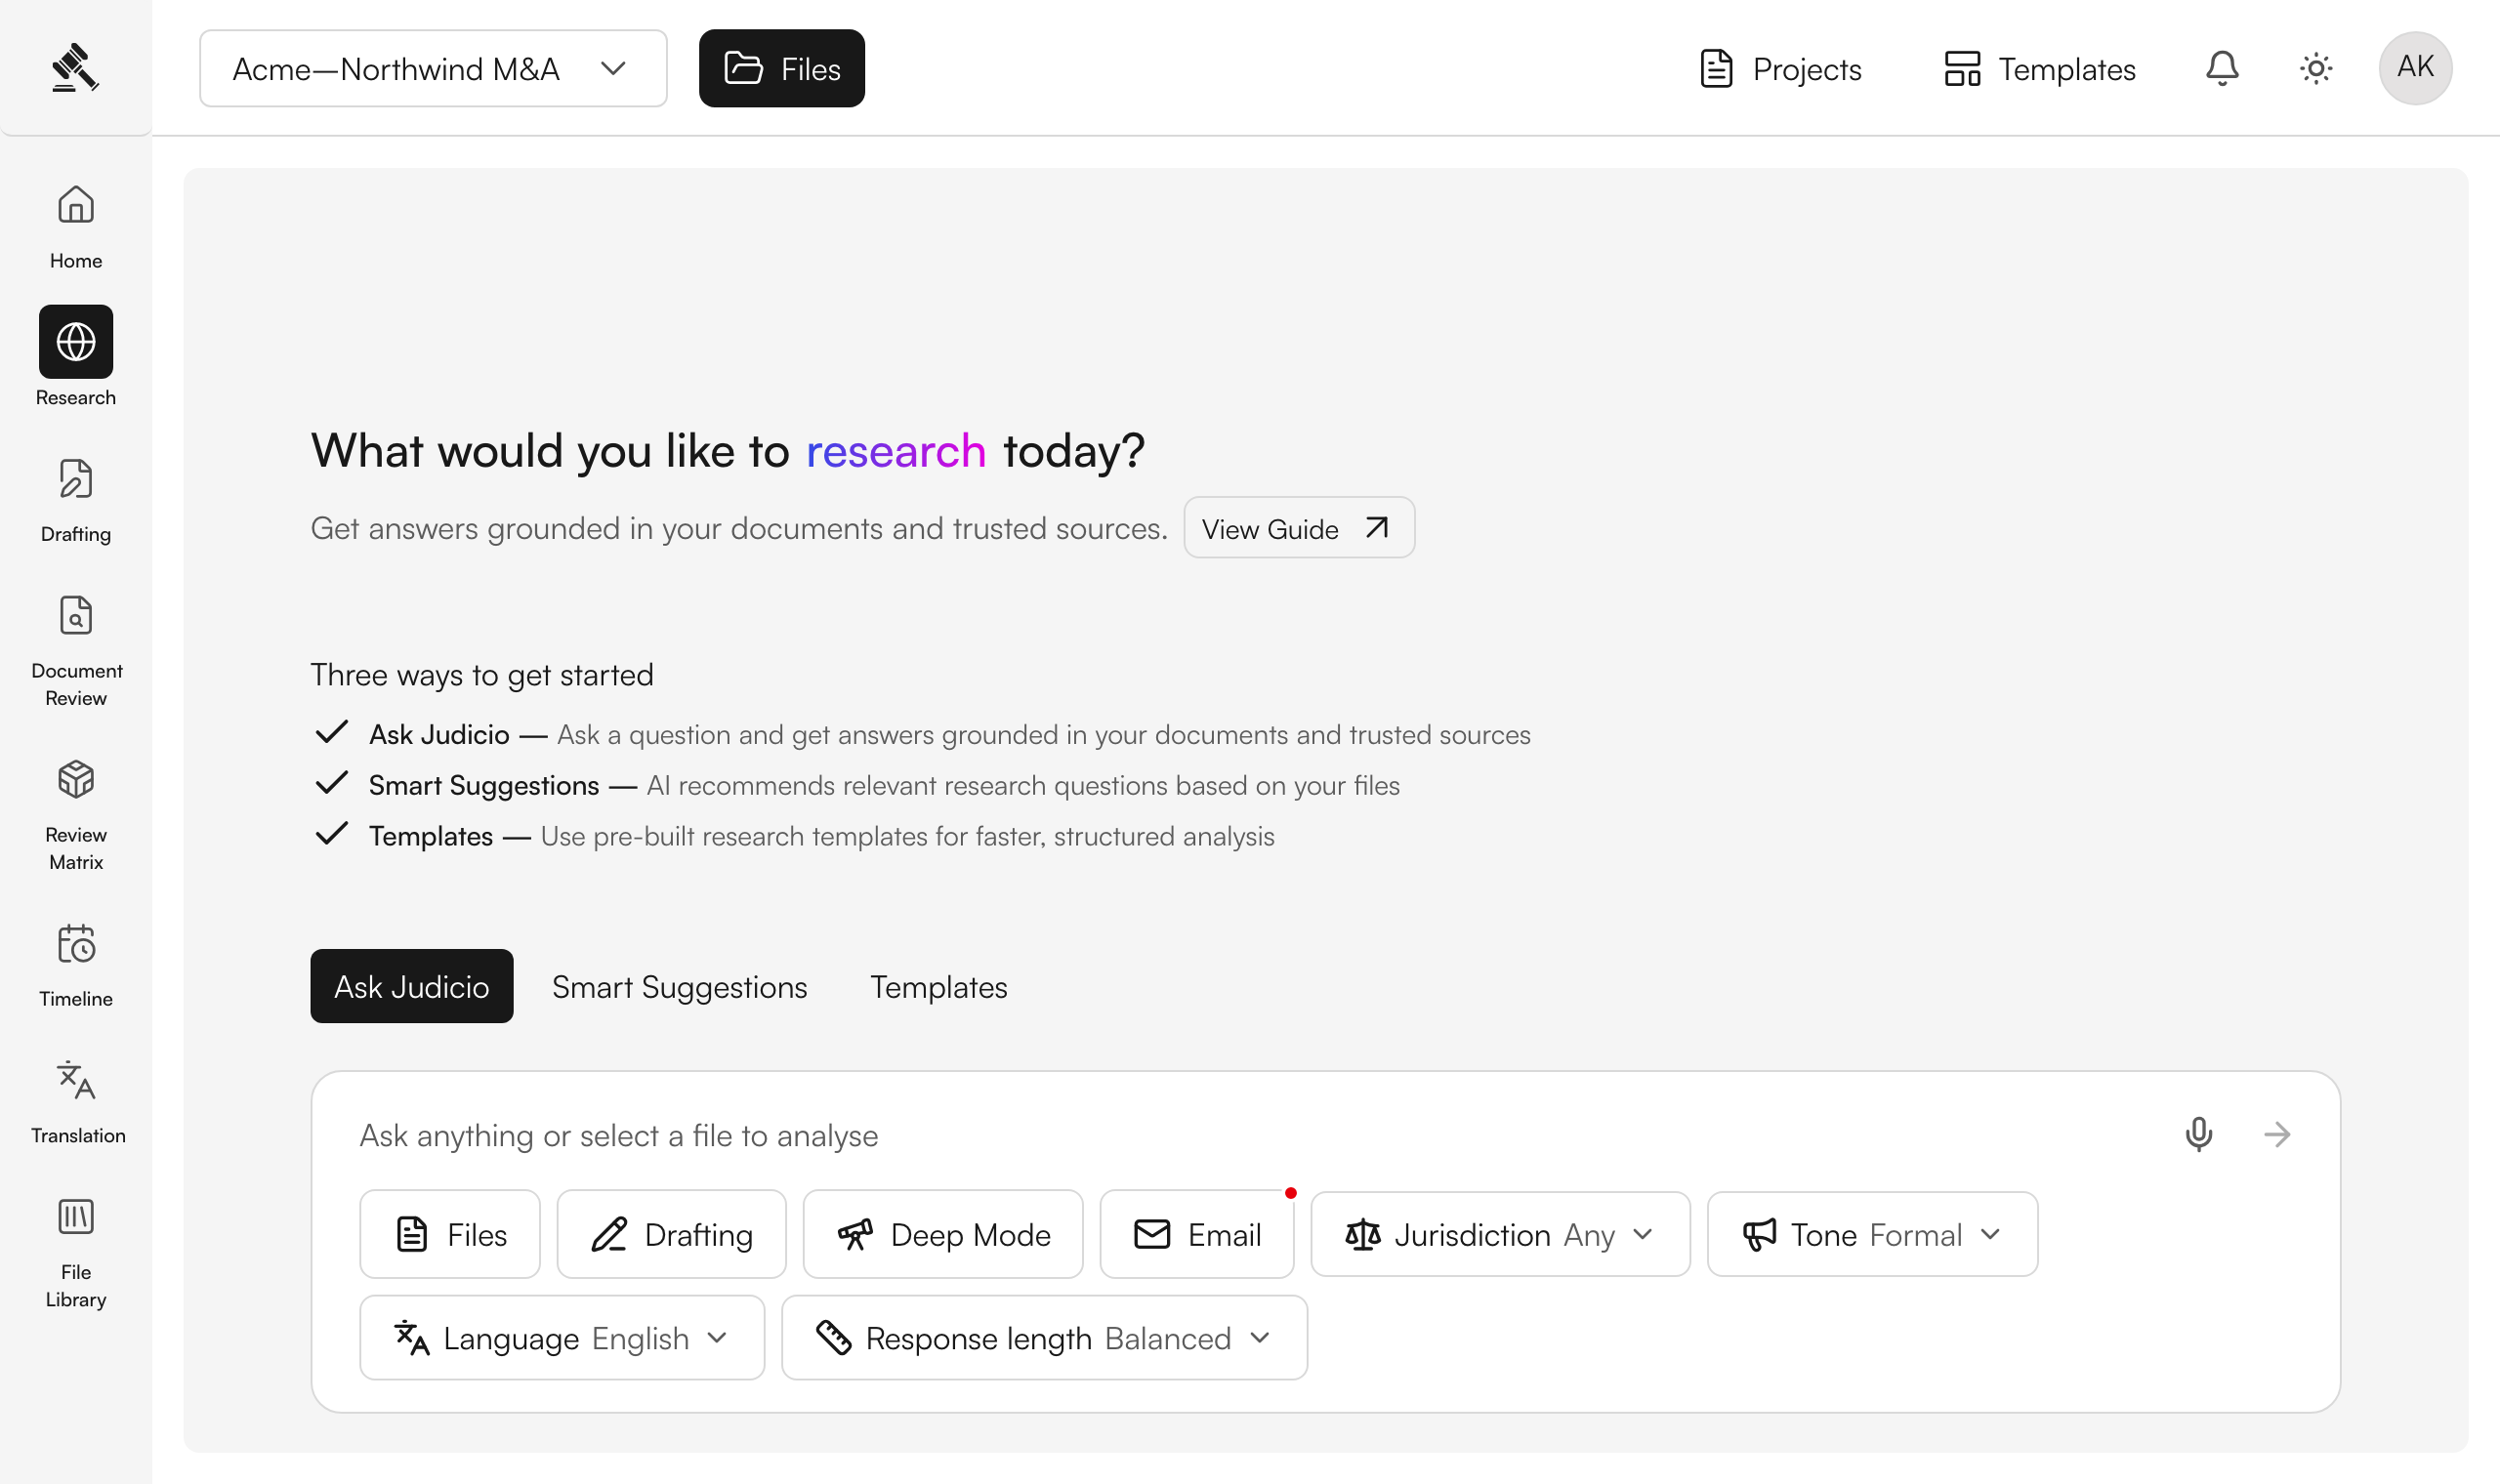Submit query with arrow send icon
The width and height of the screenshot is (2500, 1484).
[2277, 1134]
